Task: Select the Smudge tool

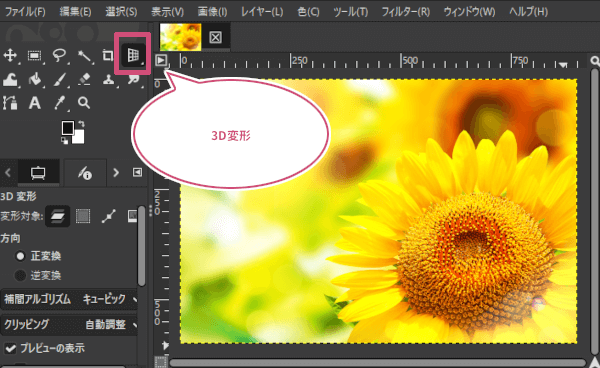Action: (134, 80)
